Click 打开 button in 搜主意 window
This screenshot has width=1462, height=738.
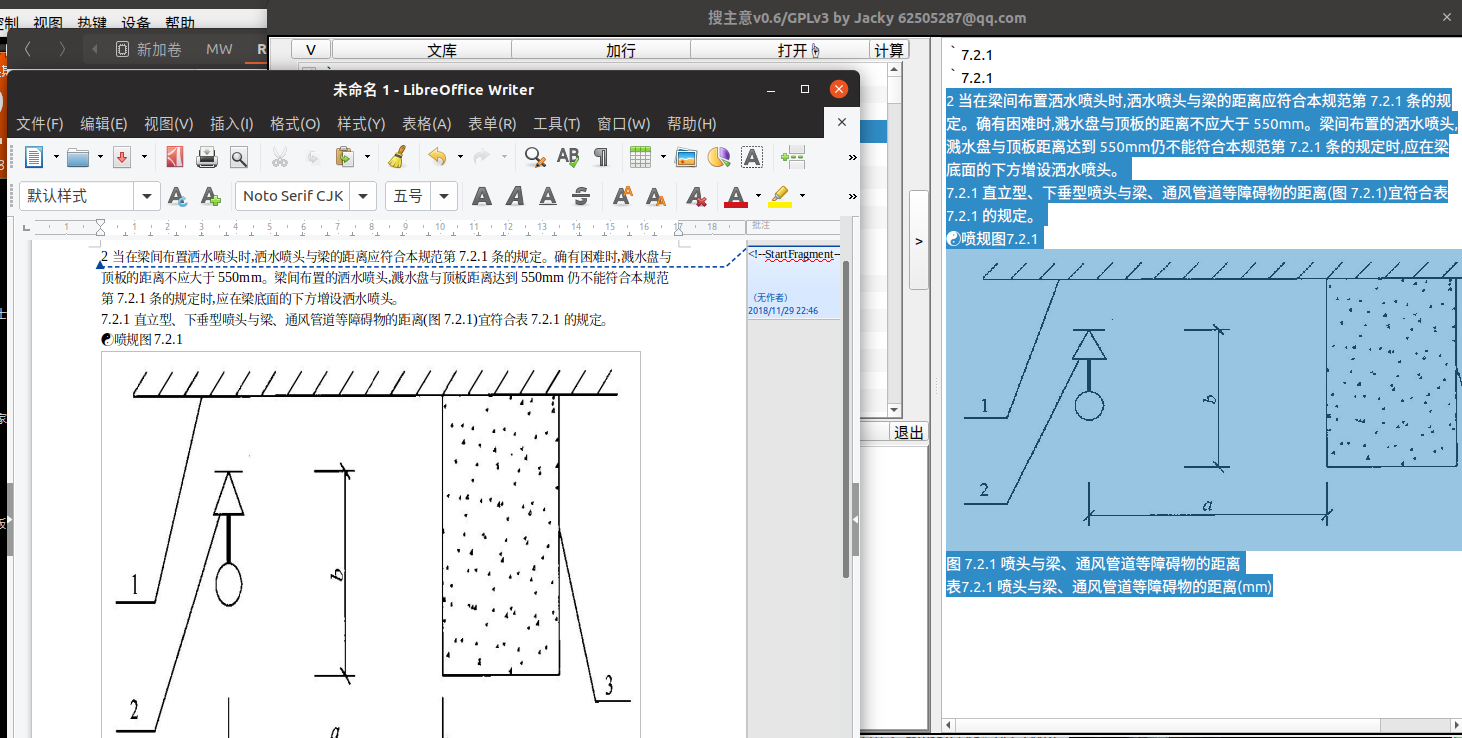point(780,50)
